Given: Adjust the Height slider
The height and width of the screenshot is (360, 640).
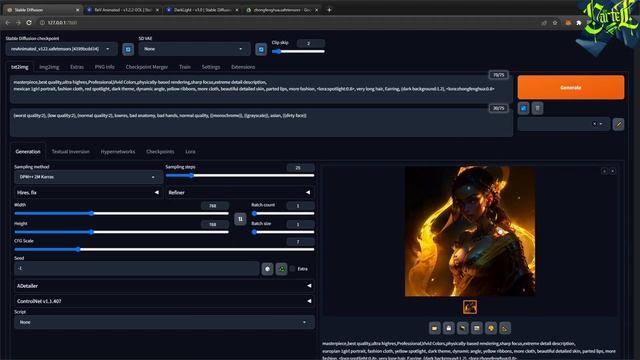Looking at the screenshot, I should (x=122, y=232).
